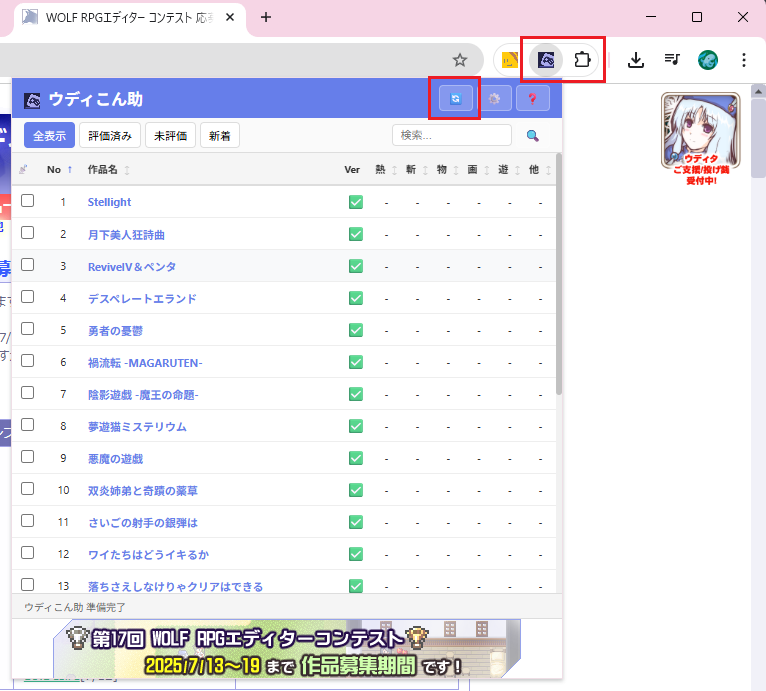The height and width of the screenshot is (691, 766).
Task: Click the magnifier search icon
Action: pyautogui.click(x=532, y=135)
